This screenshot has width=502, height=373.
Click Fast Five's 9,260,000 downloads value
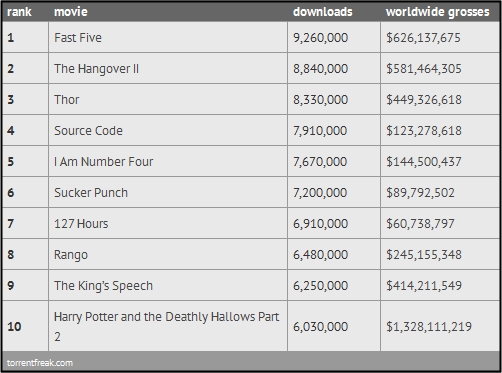[x=320, y=38]
